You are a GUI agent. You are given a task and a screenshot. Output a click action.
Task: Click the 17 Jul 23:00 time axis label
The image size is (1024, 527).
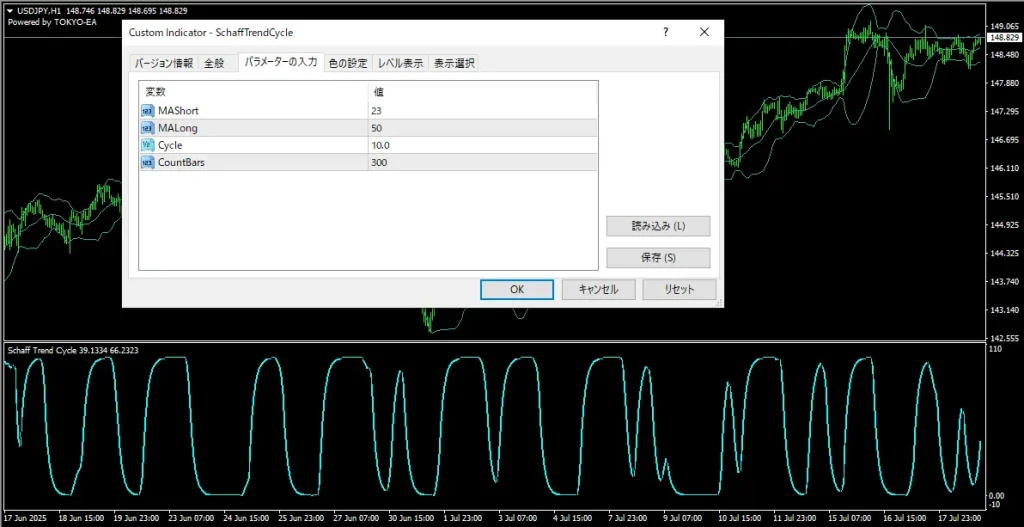[x=959, y=517]
